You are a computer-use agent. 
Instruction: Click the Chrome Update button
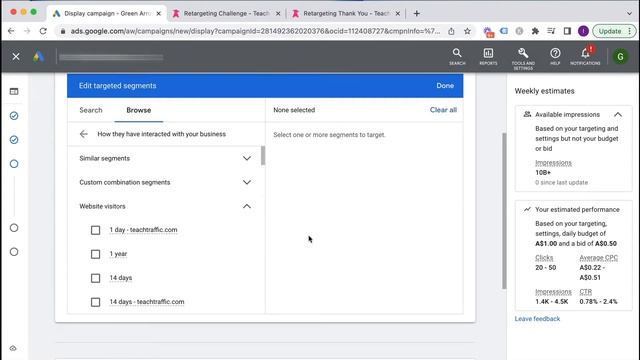pyautogui.click(x=614, y=31)
